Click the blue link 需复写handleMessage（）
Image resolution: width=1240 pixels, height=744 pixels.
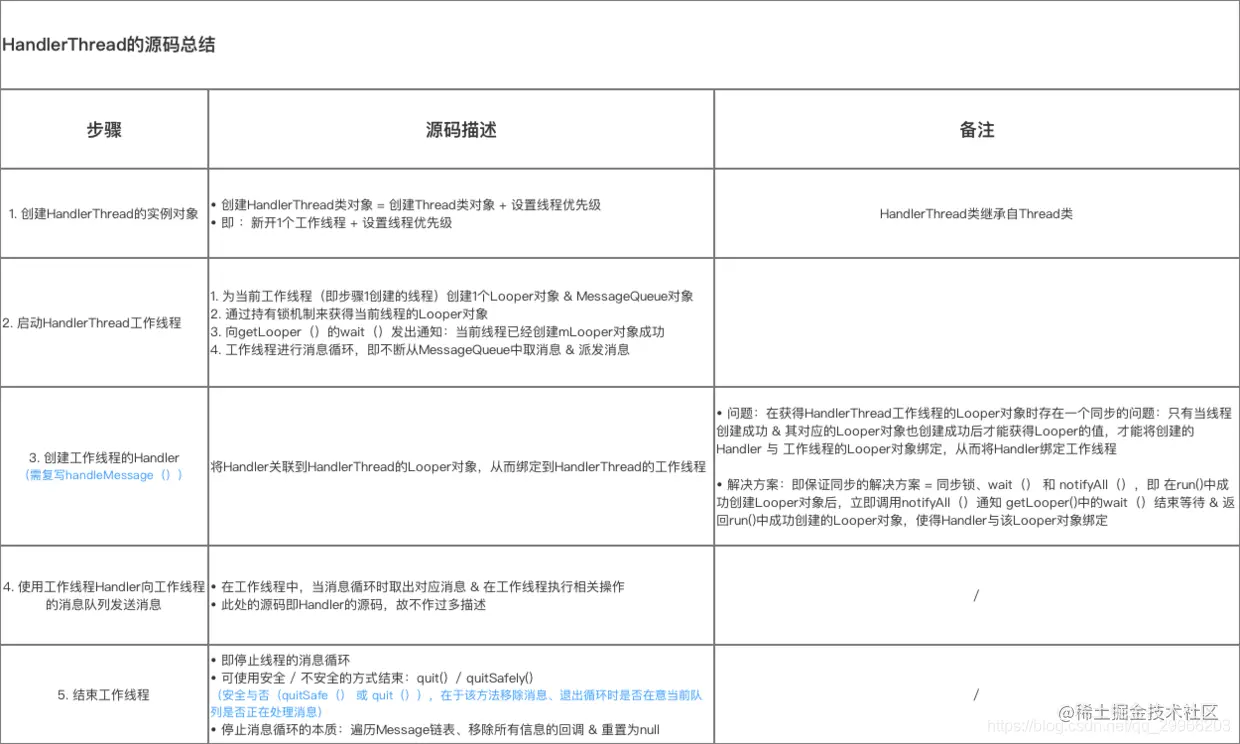click(x=104, y=475)
